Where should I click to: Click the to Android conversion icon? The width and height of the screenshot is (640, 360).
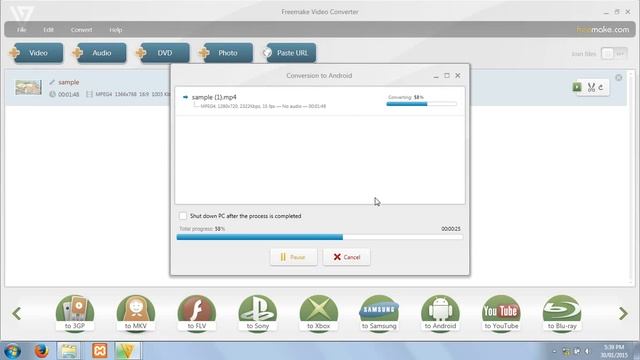(440, 313)
